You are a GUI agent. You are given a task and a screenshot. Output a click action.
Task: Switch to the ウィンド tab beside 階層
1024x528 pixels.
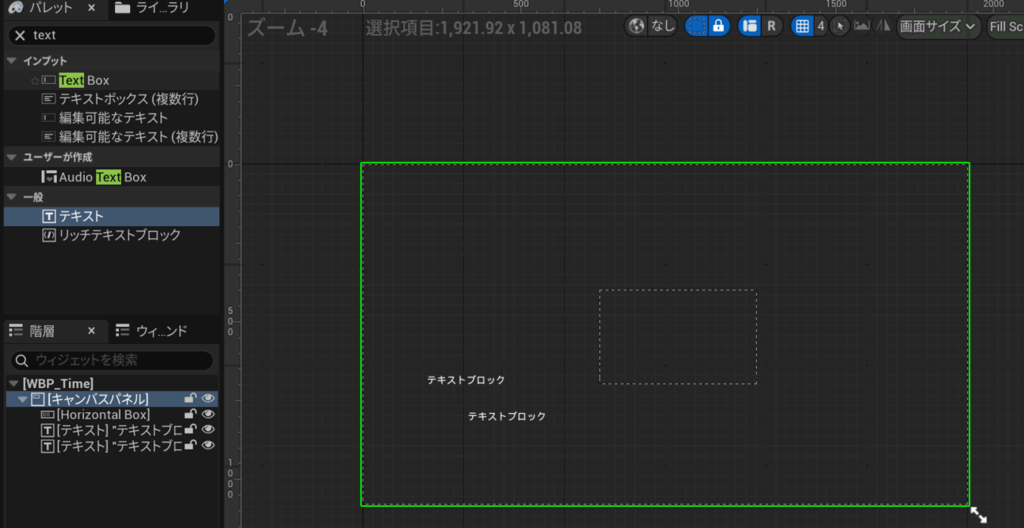tap(150, 331)
